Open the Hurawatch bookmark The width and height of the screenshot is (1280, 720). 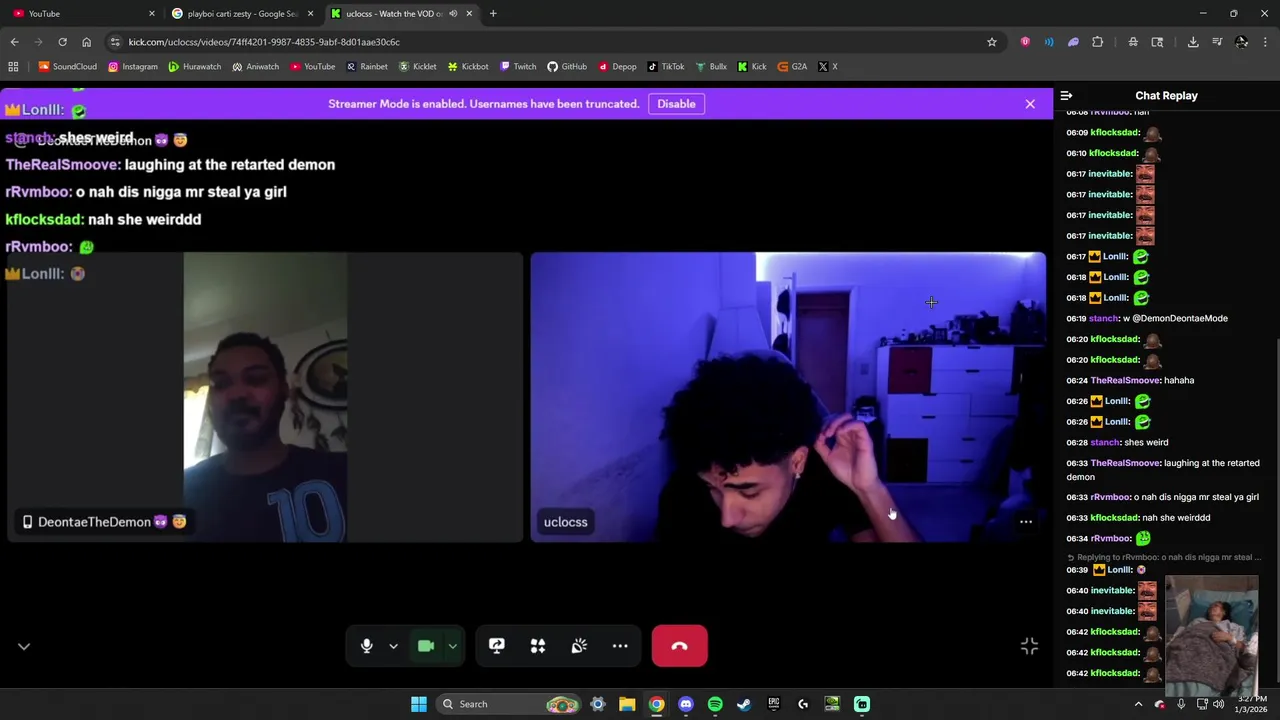pyautogui.click(x=195, y=67)
